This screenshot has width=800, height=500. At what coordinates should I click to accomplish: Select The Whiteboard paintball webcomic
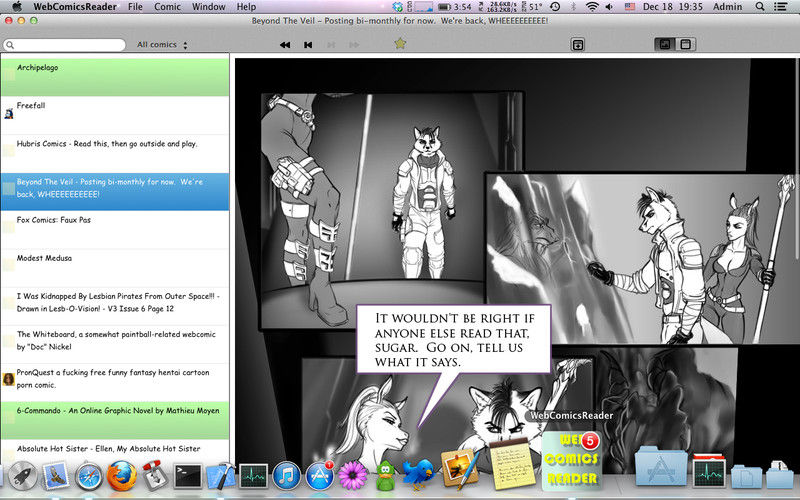click(x=115, y=344)
